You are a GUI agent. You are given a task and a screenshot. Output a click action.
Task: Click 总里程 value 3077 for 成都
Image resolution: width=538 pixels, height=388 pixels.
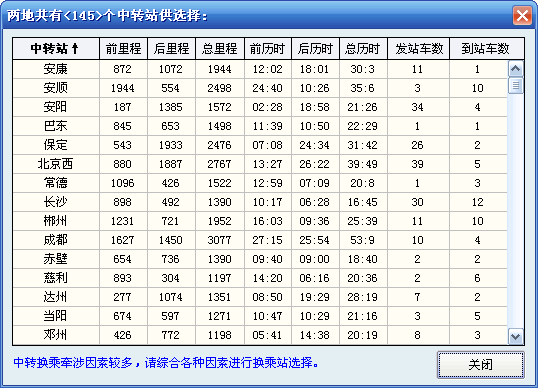click(220, 240)
